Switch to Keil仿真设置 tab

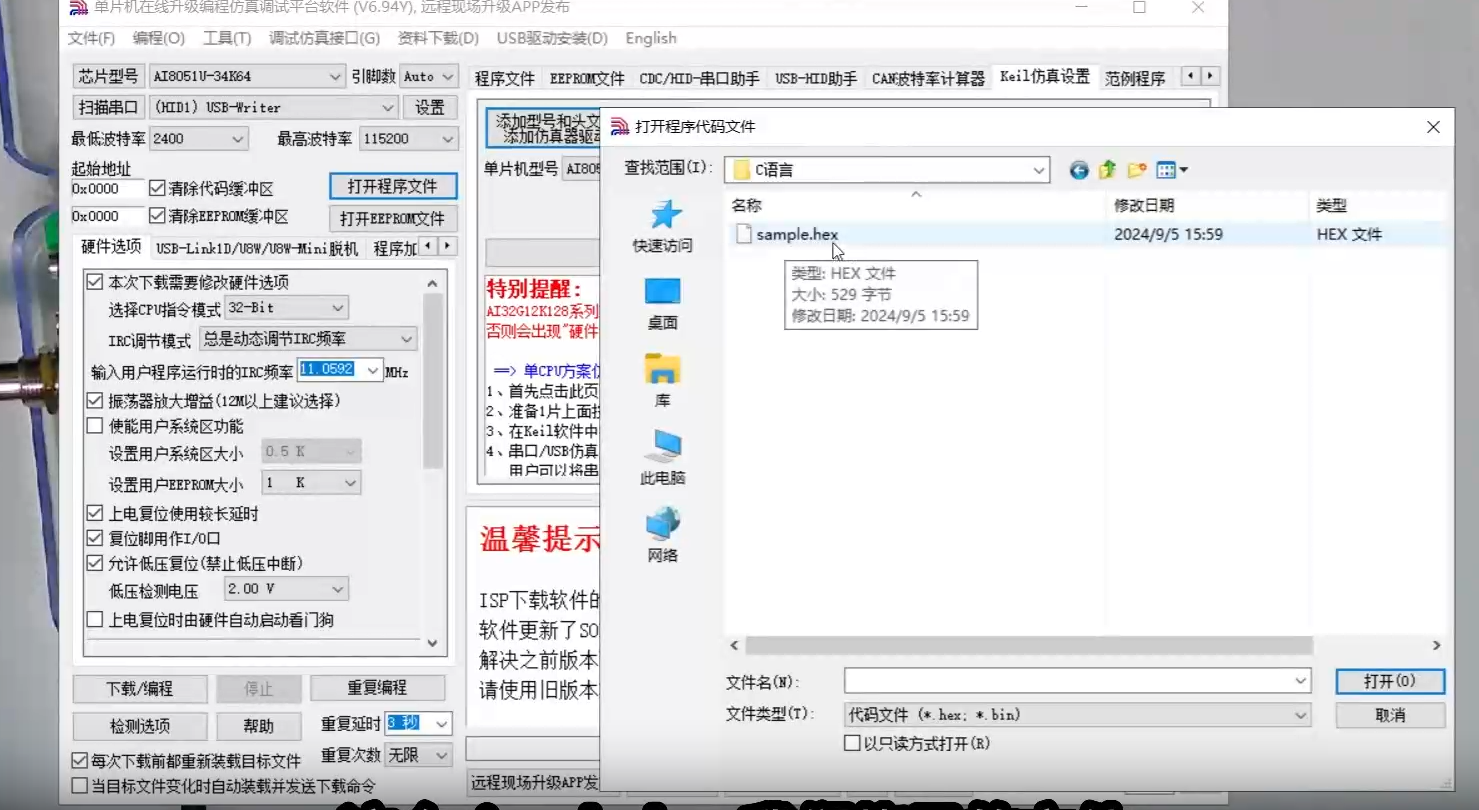[x=1045, y=77]
